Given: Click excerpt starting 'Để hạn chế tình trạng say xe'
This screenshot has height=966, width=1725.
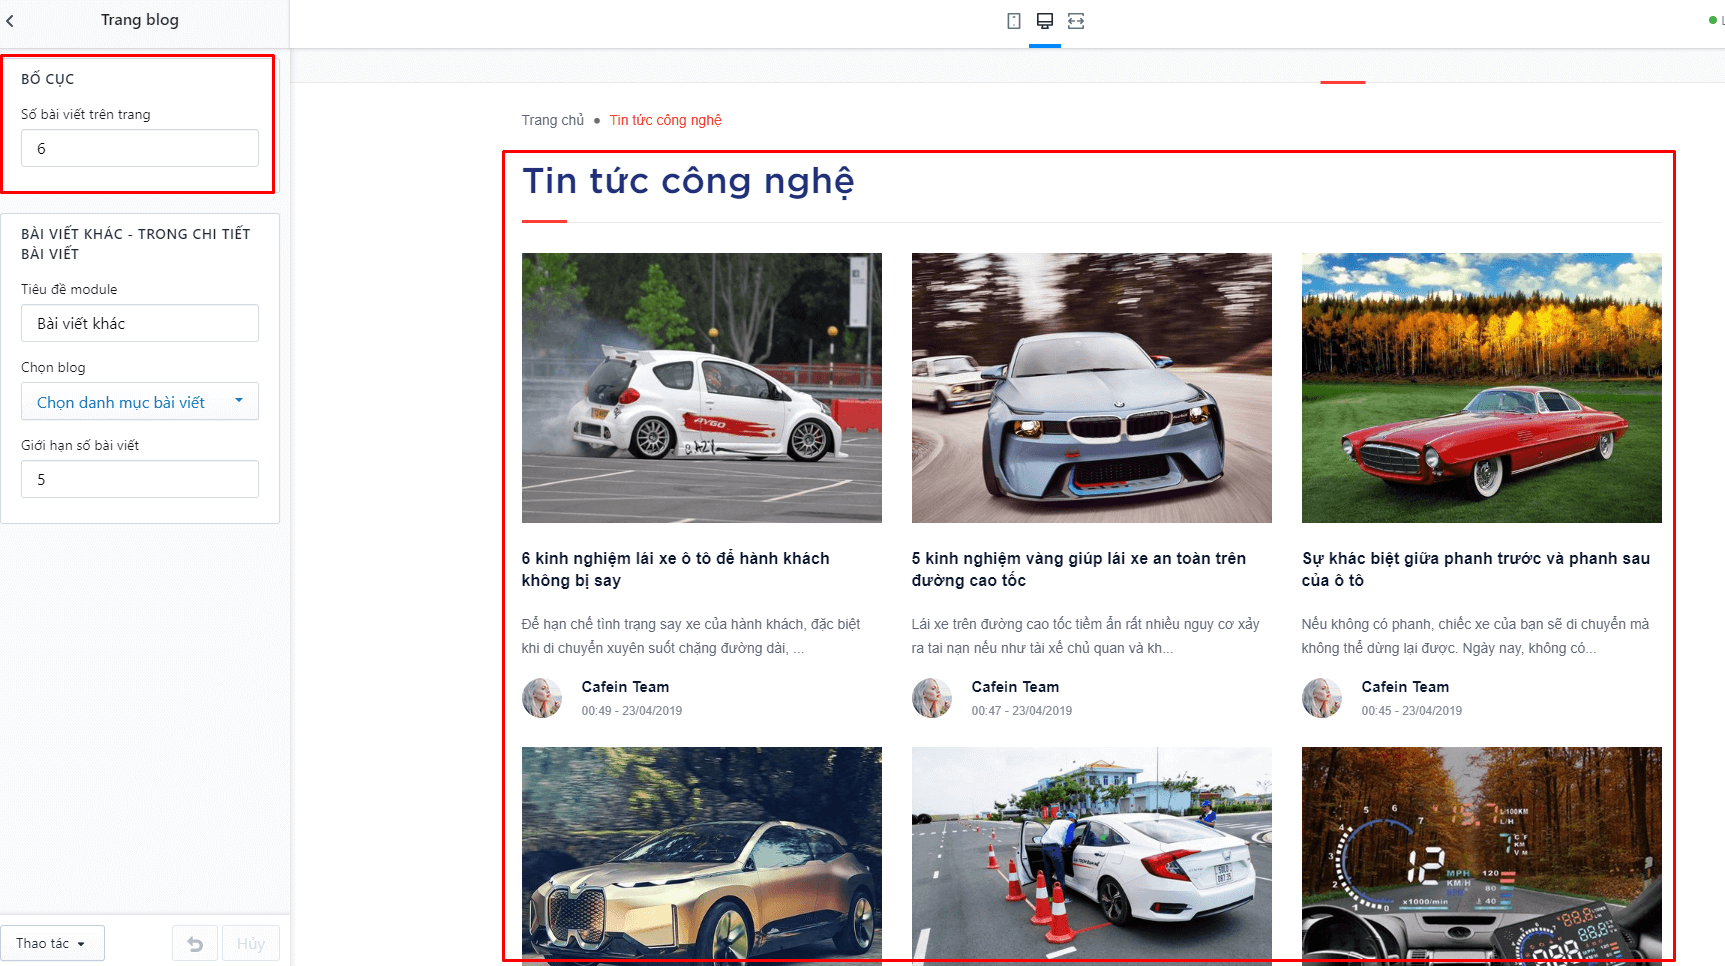Looking at the screenshot, I should pos(691,636).
